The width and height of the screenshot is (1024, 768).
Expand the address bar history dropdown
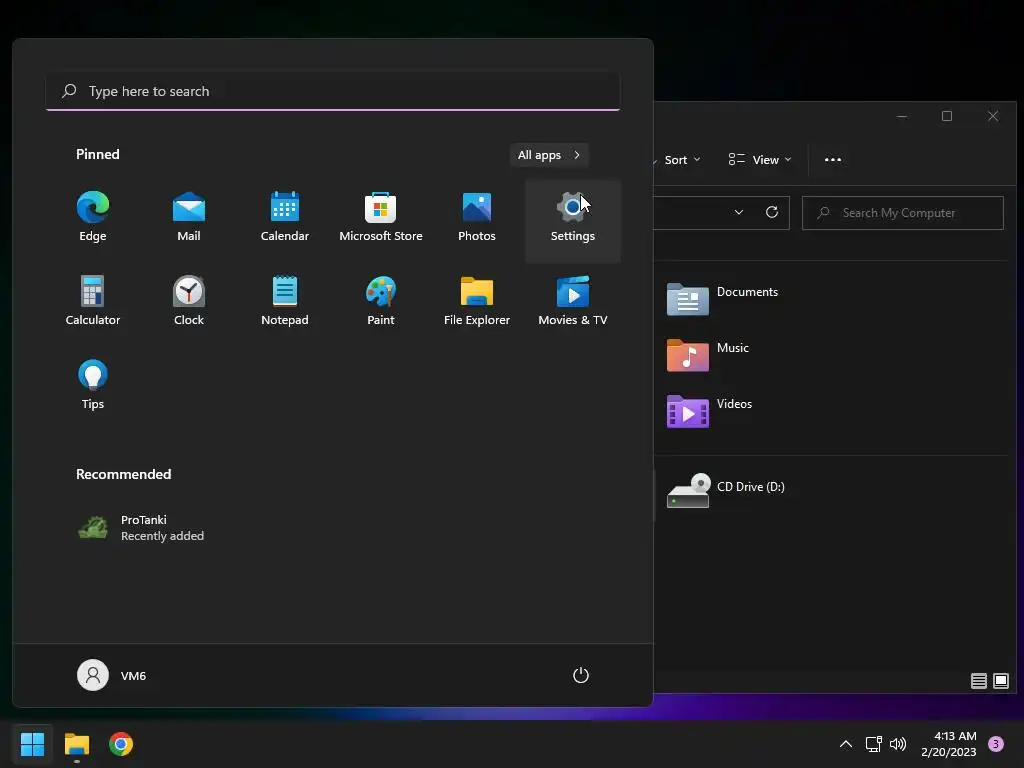[x=739, y=212]
